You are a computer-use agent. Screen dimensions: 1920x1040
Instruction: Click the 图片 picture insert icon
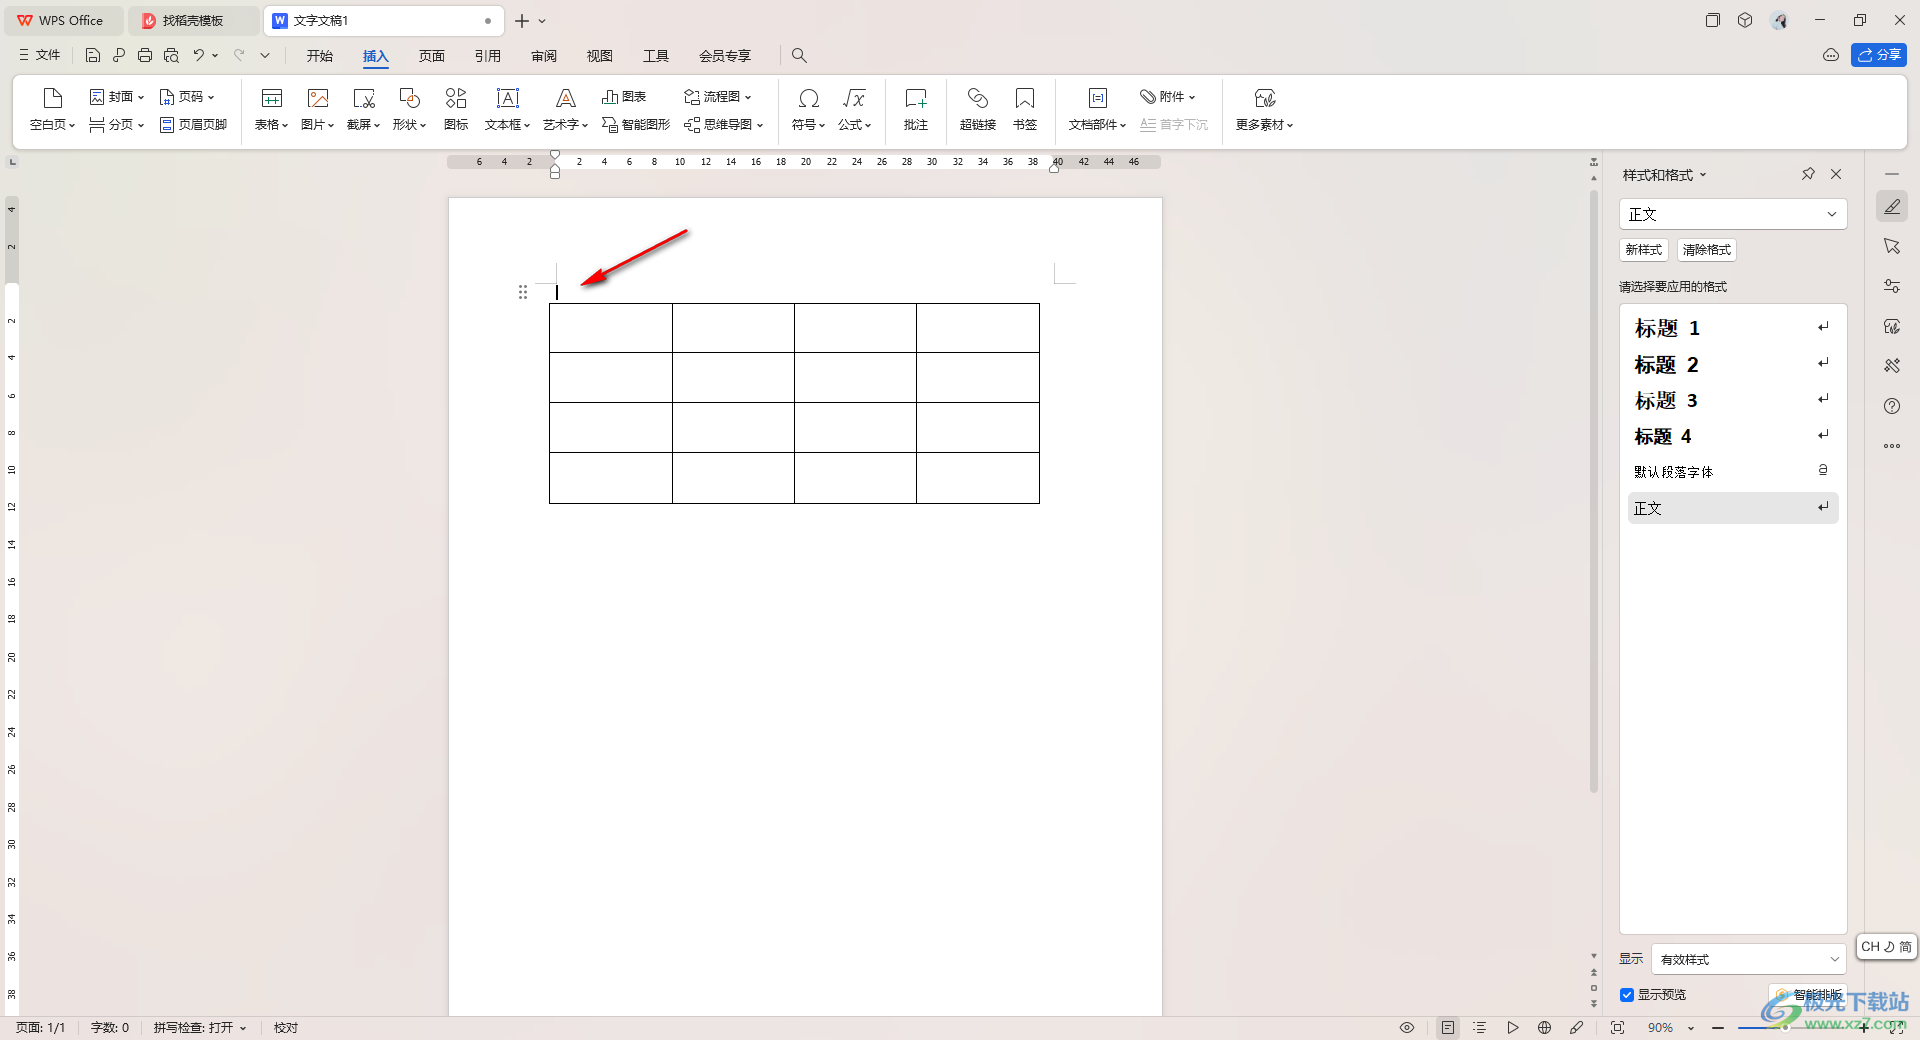[317, 108]
